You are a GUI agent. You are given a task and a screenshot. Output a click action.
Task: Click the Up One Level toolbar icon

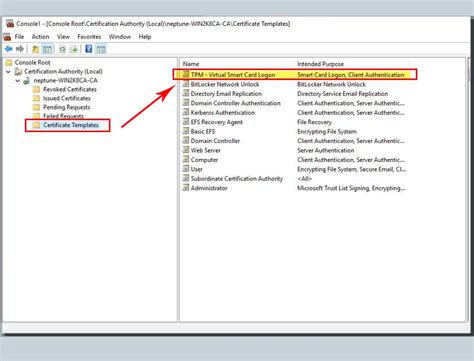35,49
